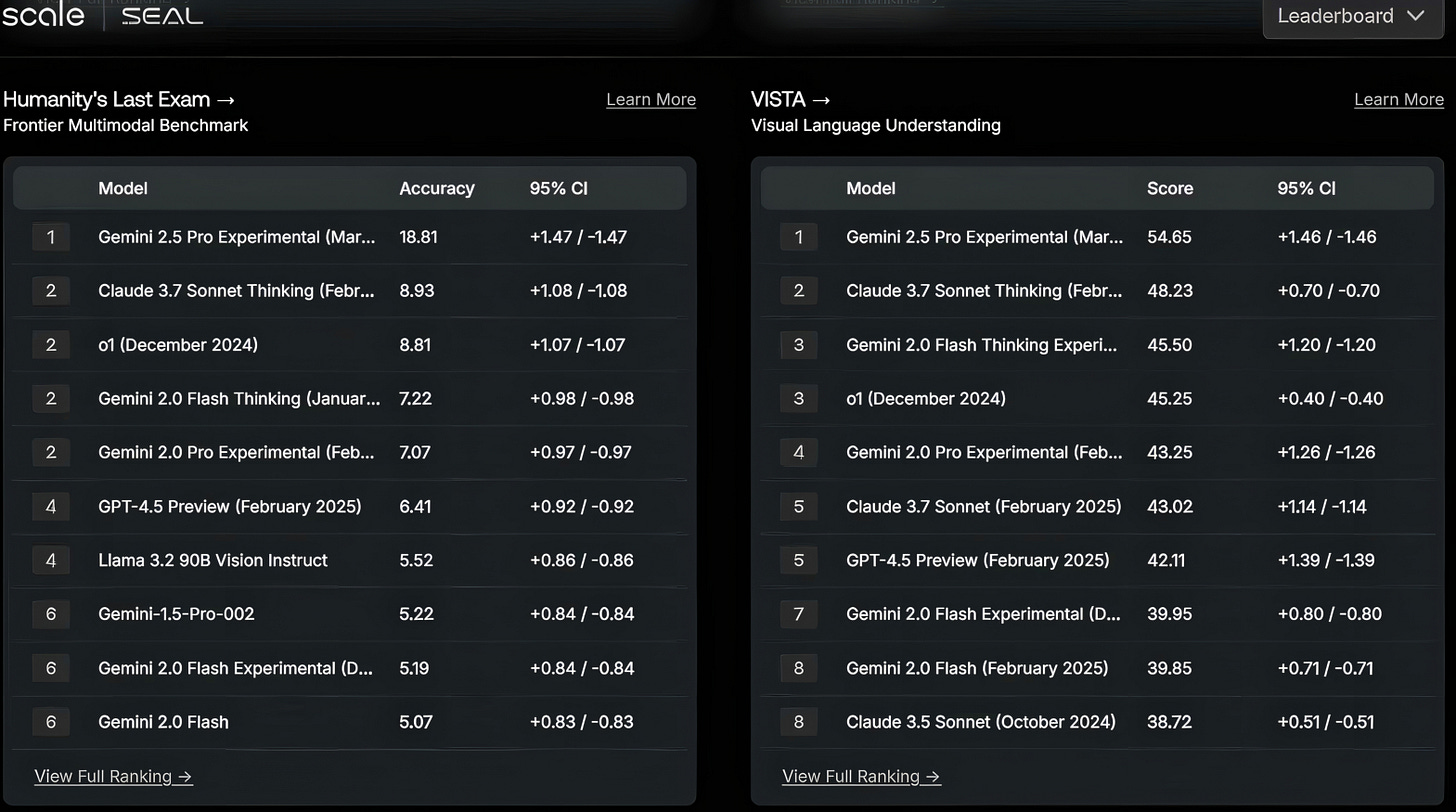Select Gemini 2.0 Flash Experimental row with 39.95
The image size is (1456, 812).
tap(1098, 614)
